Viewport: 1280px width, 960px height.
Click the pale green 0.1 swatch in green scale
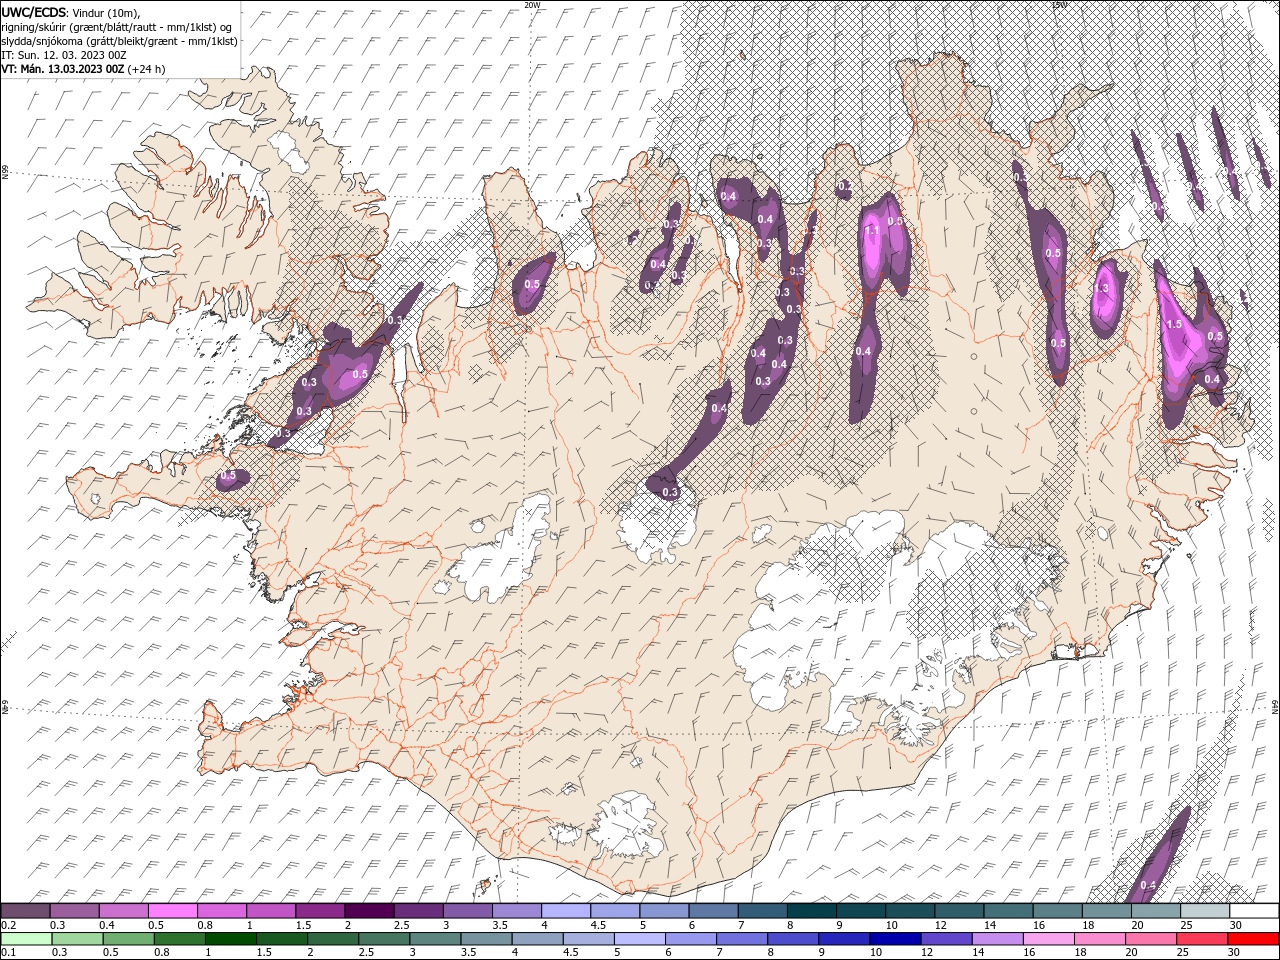pos(26,939)
